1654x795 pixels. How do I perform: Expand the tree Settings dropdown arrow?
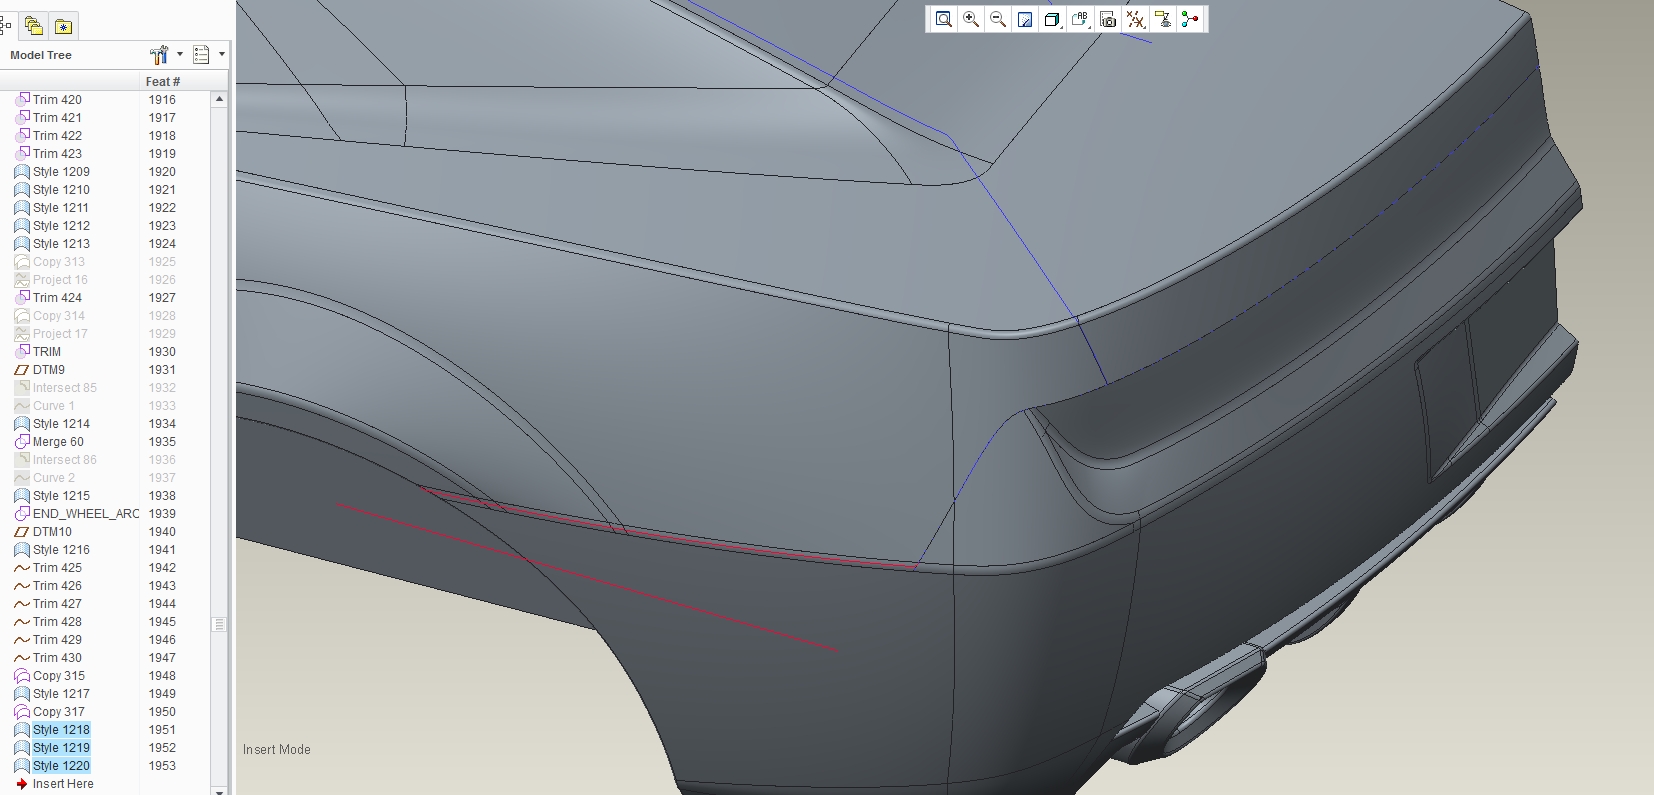[x=180, y=55]
